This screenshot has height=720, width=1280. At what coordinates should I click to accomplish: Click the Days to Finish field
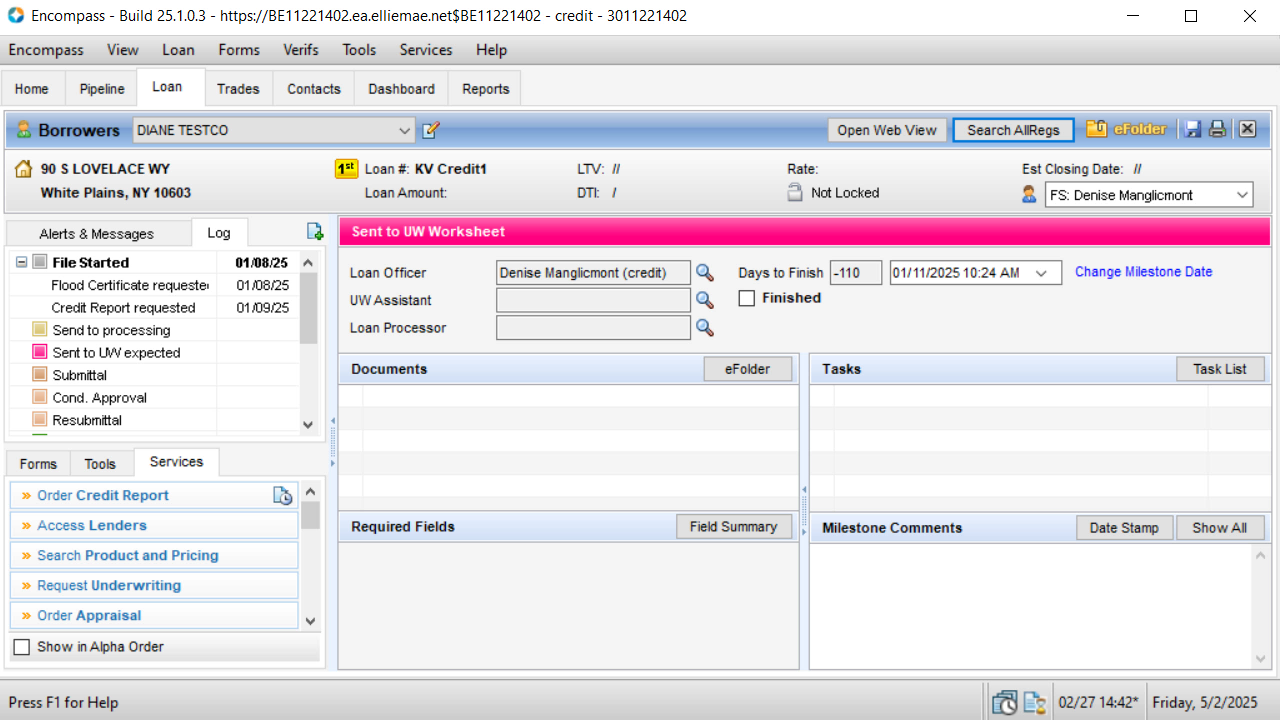coord(856,273)
